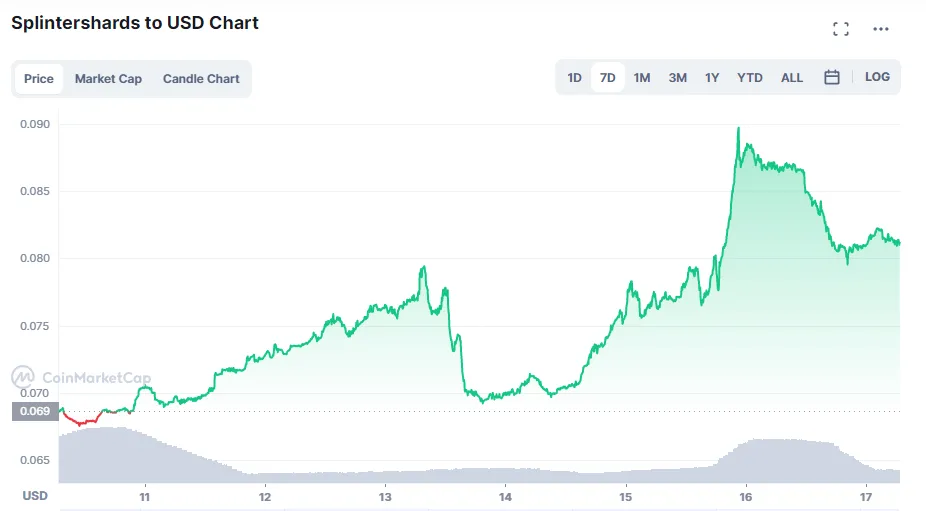926x511 pixels.
Task: Select the 1D time range
Action: 574,77
